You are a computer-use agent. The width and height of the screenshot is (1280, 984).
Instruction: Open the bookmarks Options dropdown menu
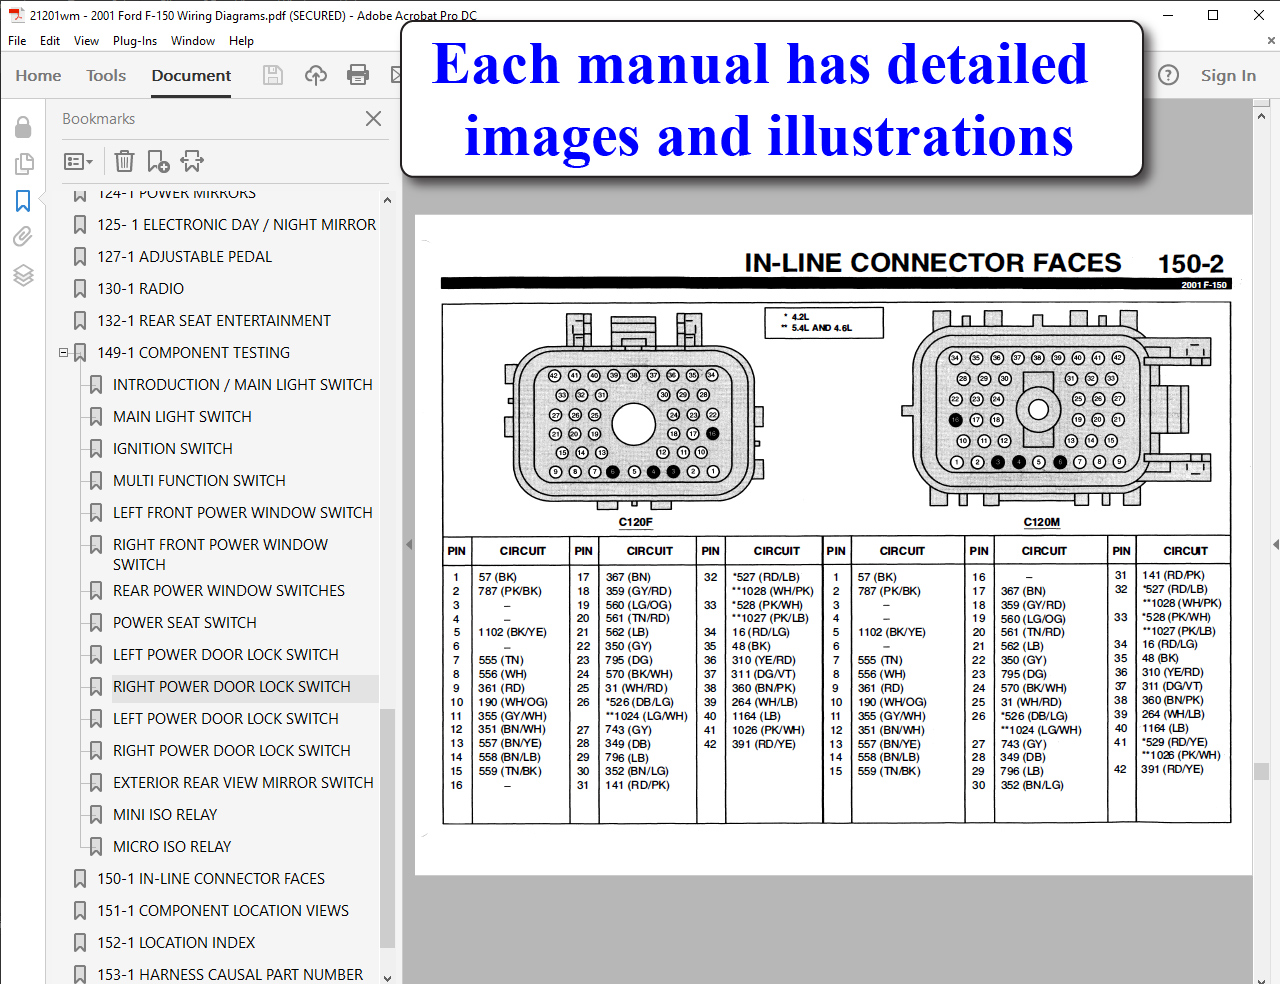78,161
